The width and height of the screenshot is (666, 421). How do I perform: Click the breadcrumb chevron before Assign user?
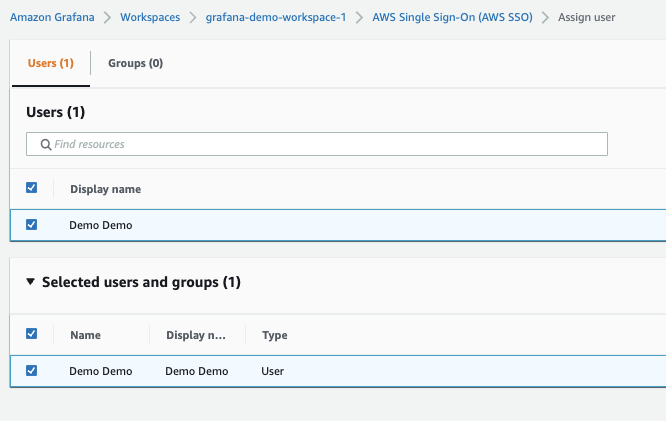545,17
